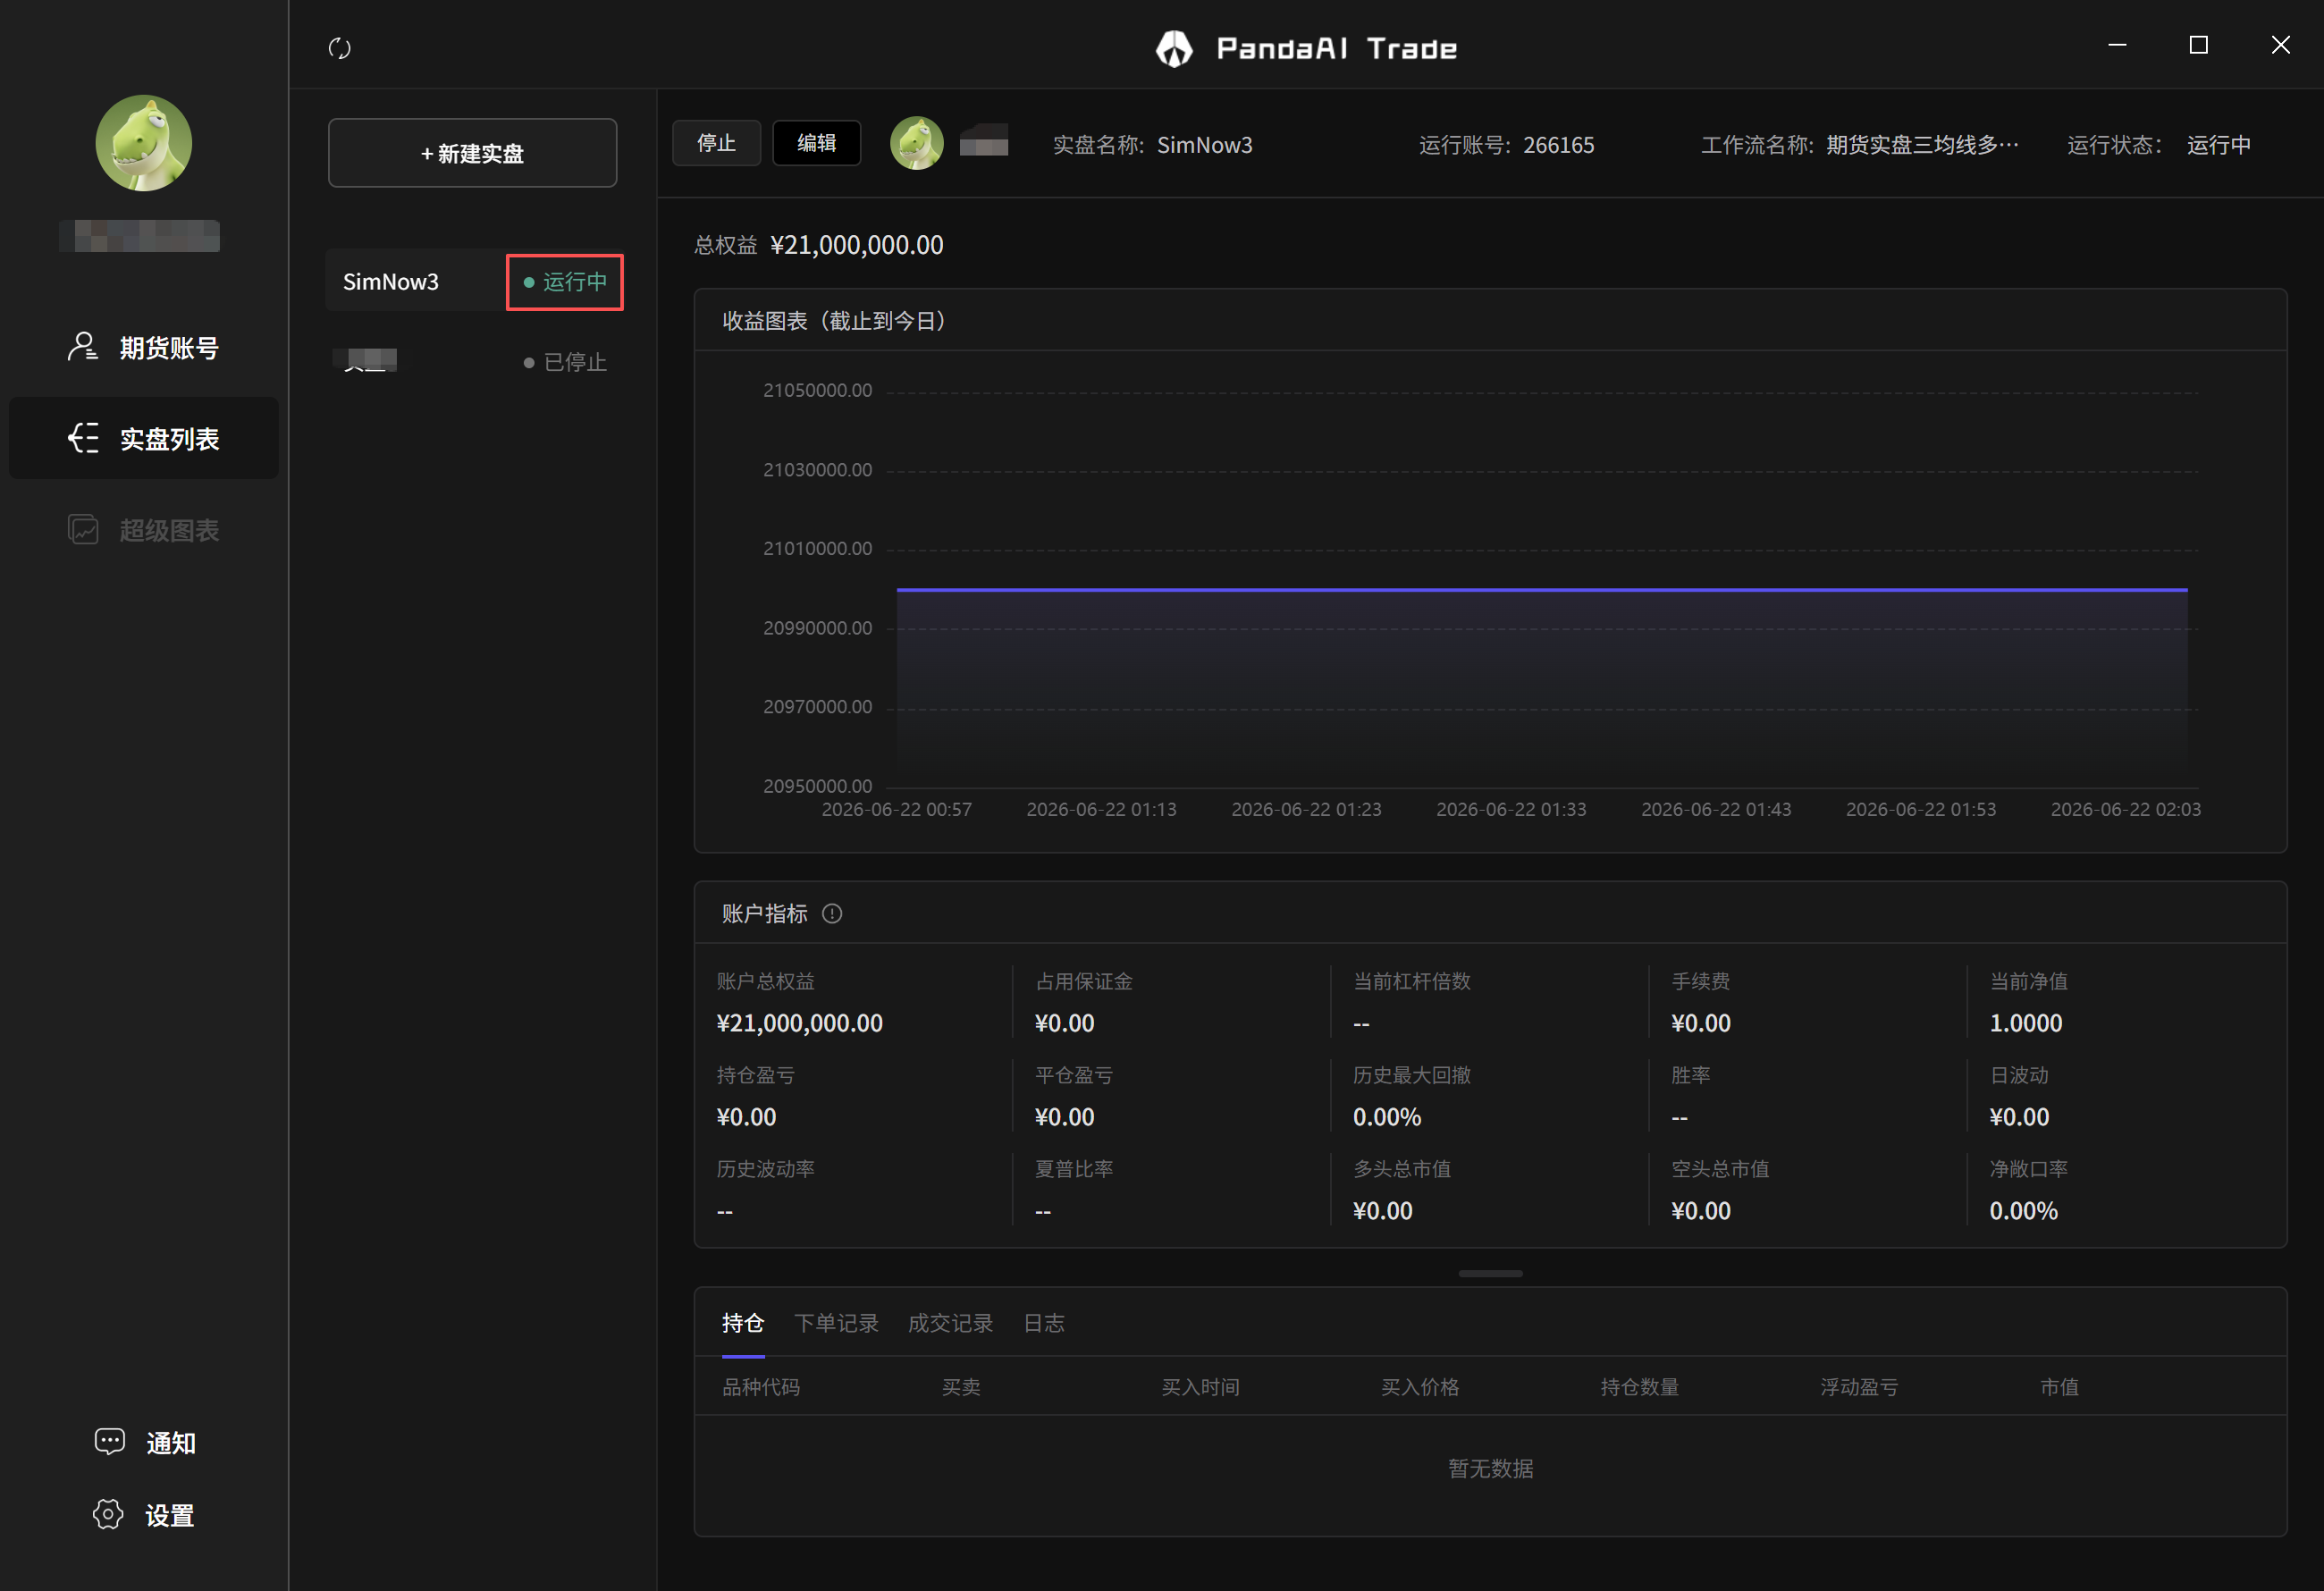Click the 2026-06-22 01:33 x-axis label

pyautogui.click(x=1511, y=809)
